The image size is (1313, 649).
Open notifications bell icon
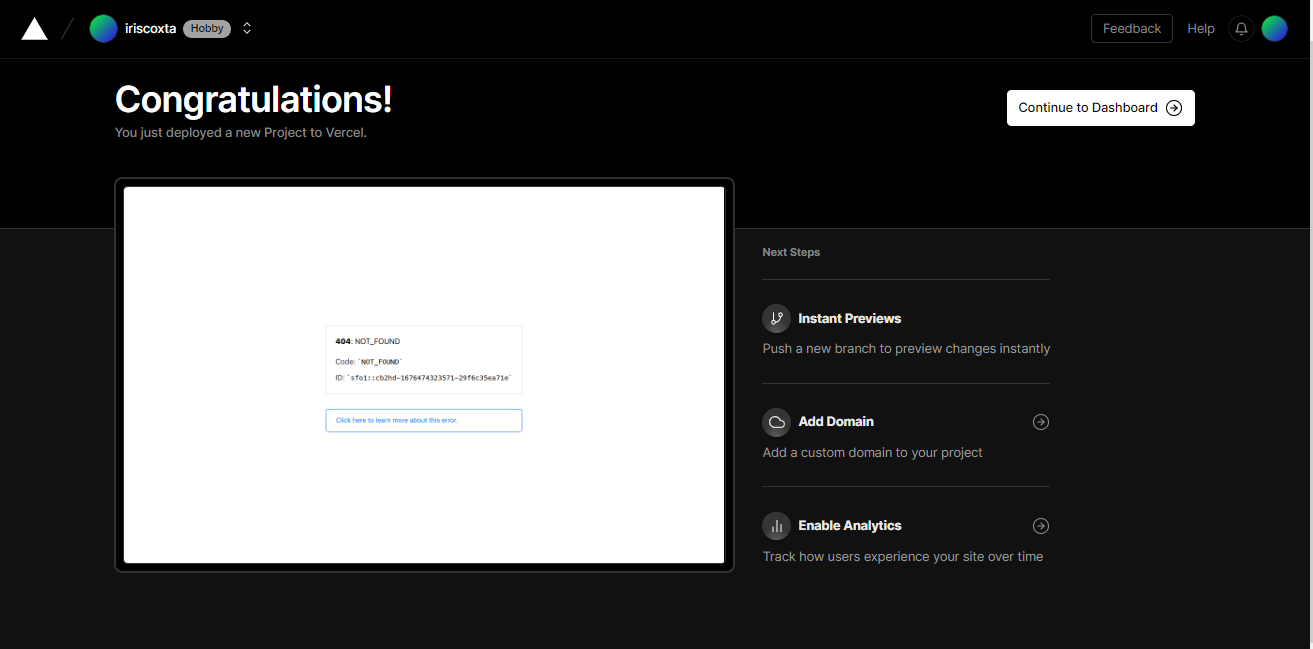[1241, 29]
